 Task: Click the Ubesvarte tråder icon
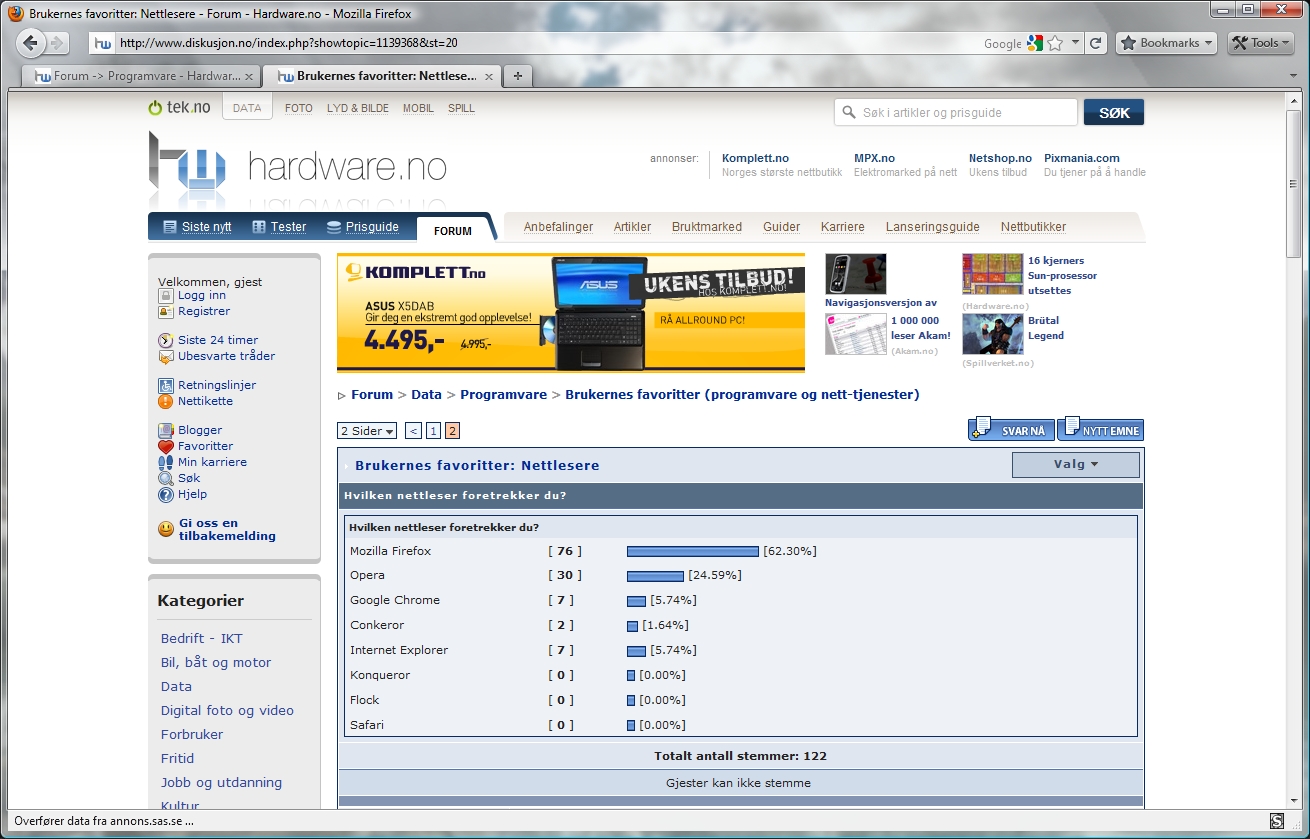166,356
